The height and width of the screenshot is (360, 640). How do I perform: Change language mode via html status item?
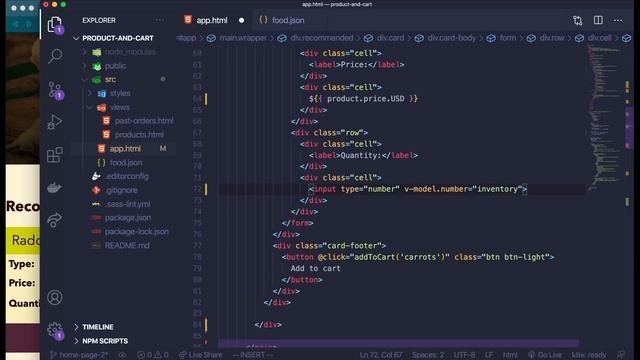(510, 355)
